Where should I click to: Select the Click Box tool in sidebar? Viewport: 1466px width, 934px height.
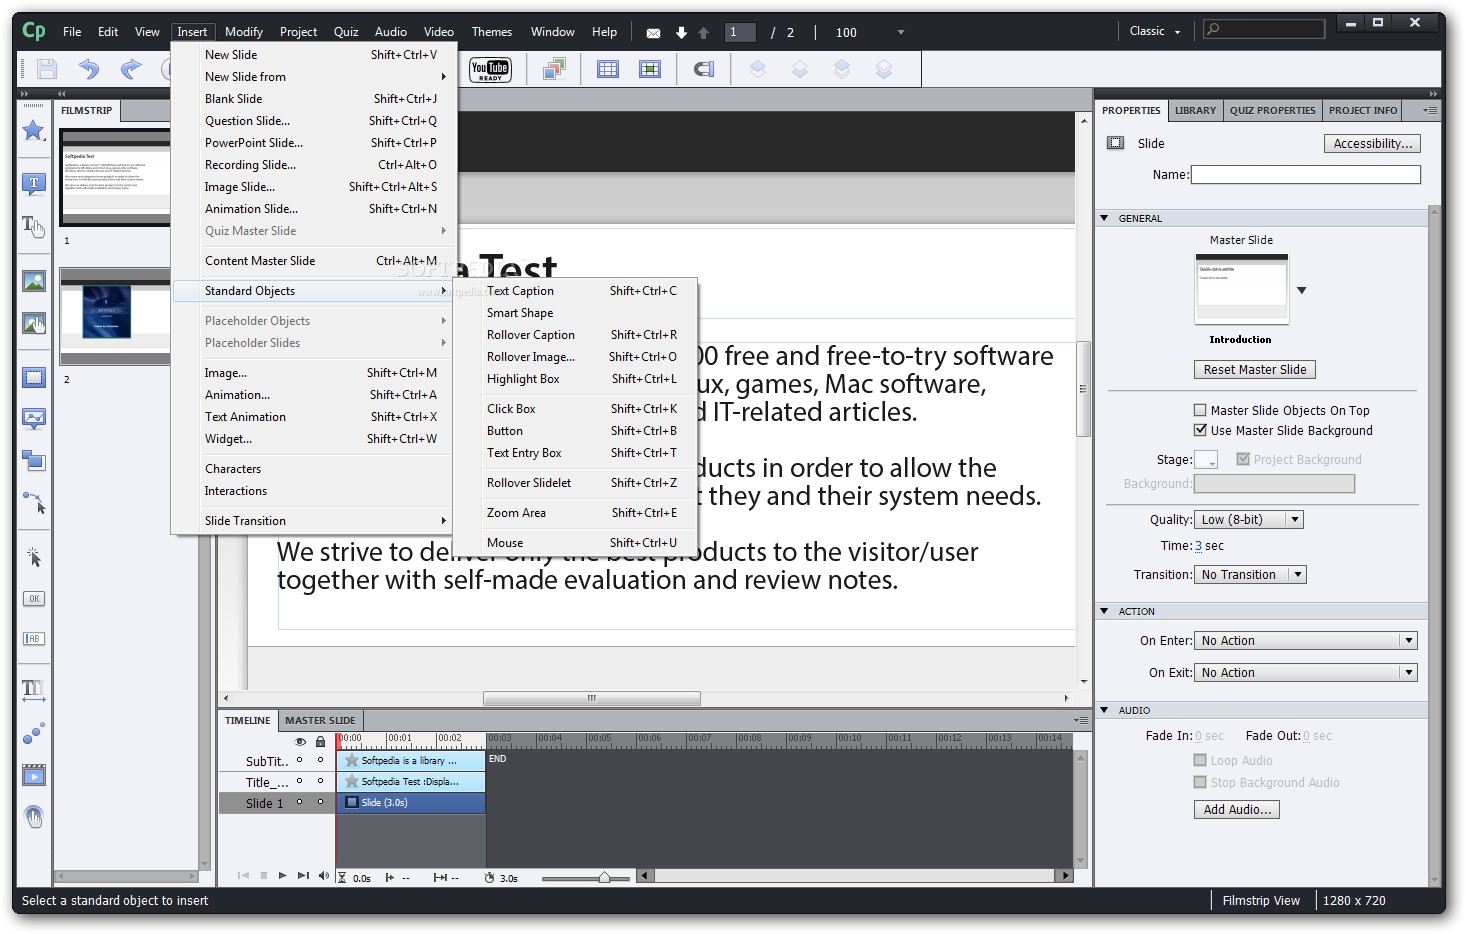34,557
